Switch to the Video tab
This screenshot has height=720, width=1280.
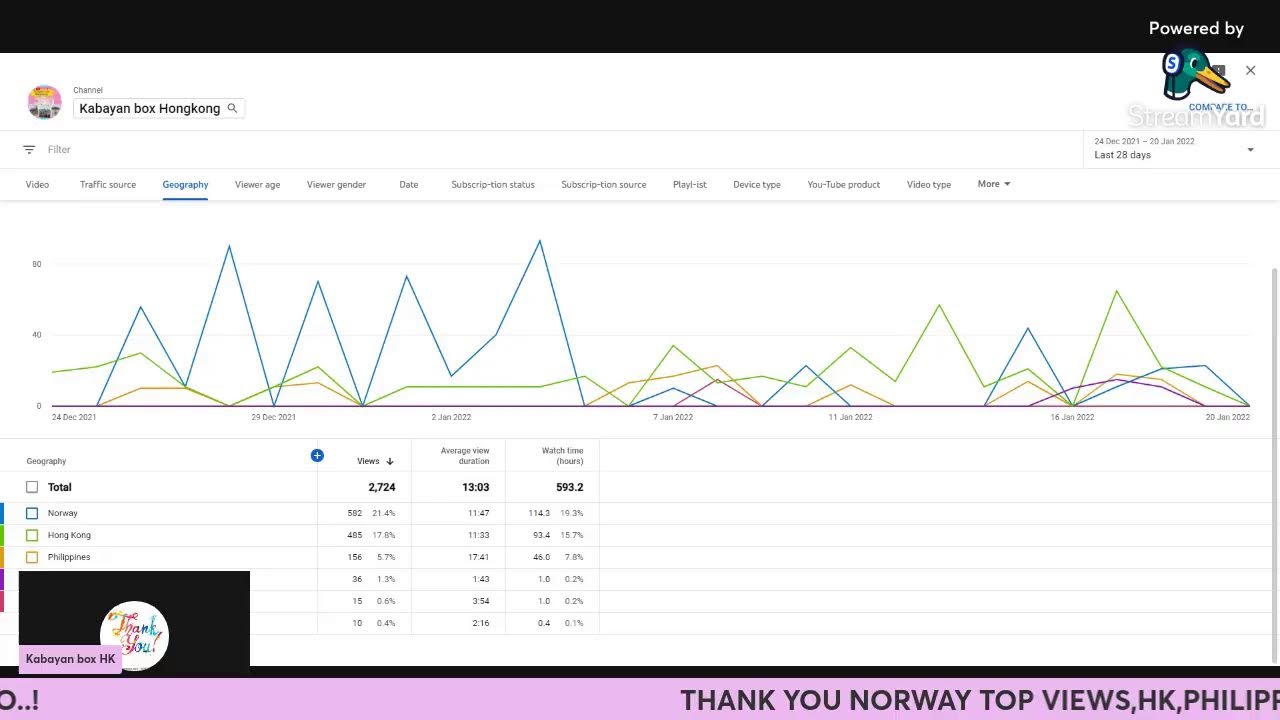[37, 185]
